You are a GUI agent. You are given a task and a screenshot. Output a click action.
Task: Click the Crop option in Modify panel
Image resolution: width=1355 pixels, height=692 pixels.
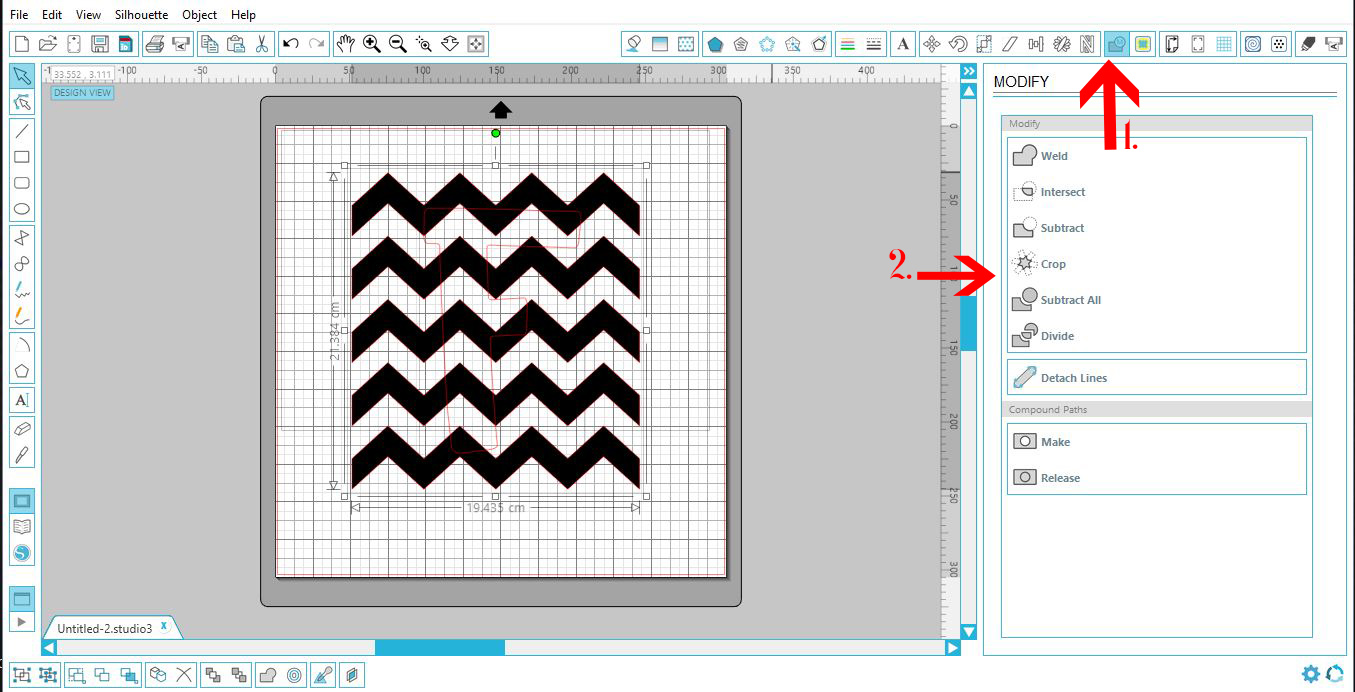1048,263
